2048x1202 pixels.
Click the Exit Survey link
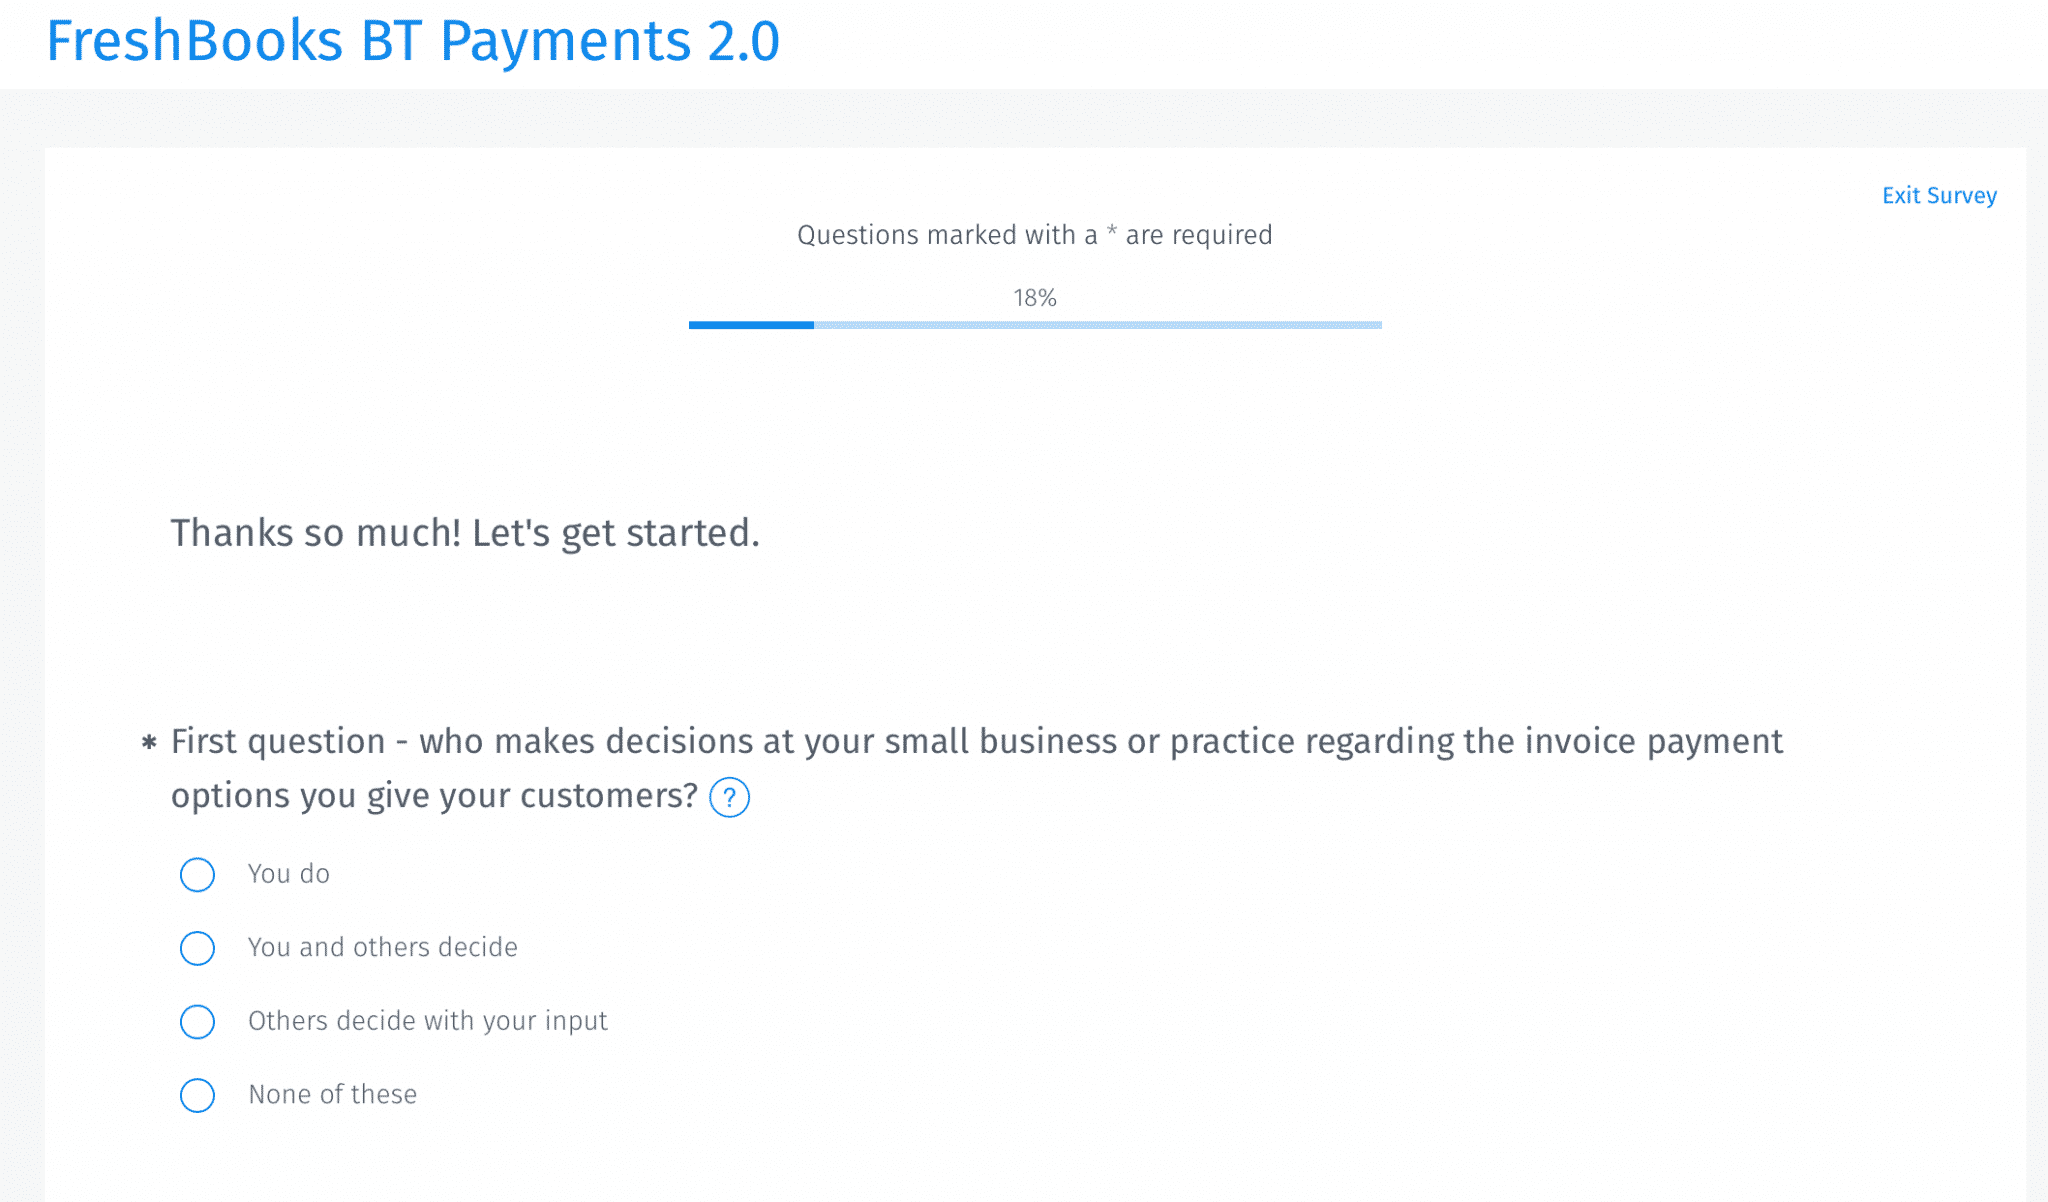point(1939,195)
